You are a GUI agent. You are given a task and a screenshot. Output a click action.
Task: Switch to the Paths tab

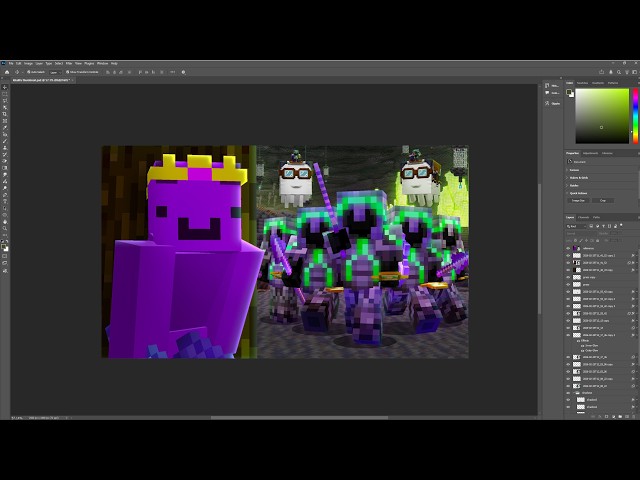coord(596,218)
